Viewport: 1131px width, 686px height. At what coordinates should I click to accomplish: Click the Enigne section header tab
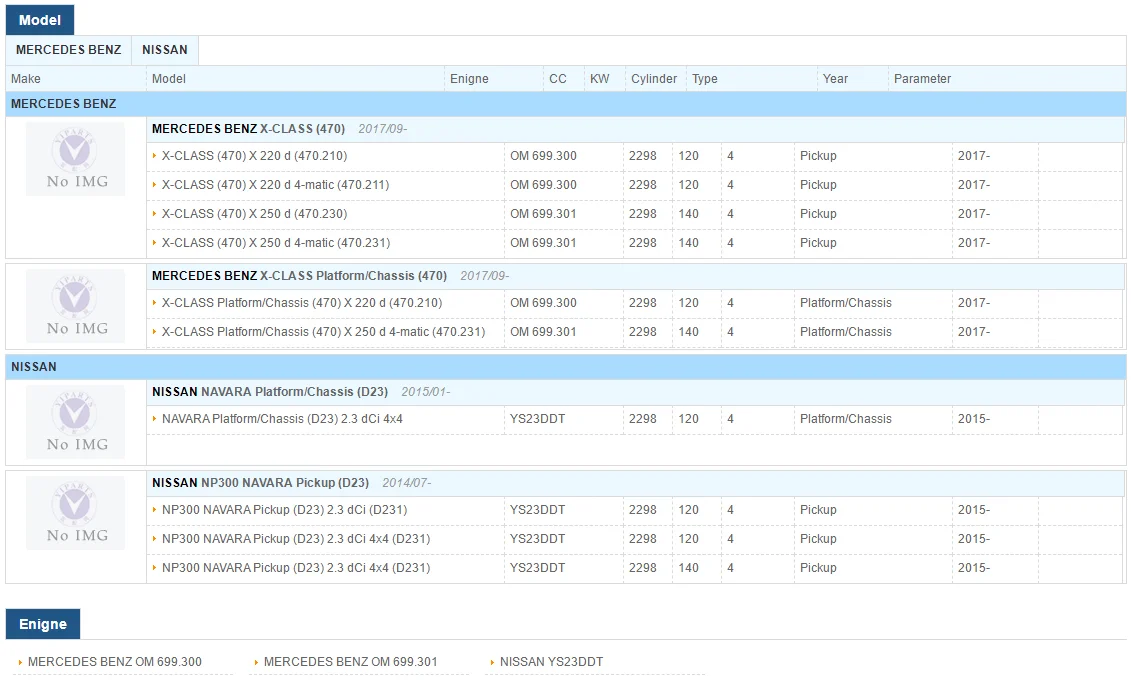[43, 624]
